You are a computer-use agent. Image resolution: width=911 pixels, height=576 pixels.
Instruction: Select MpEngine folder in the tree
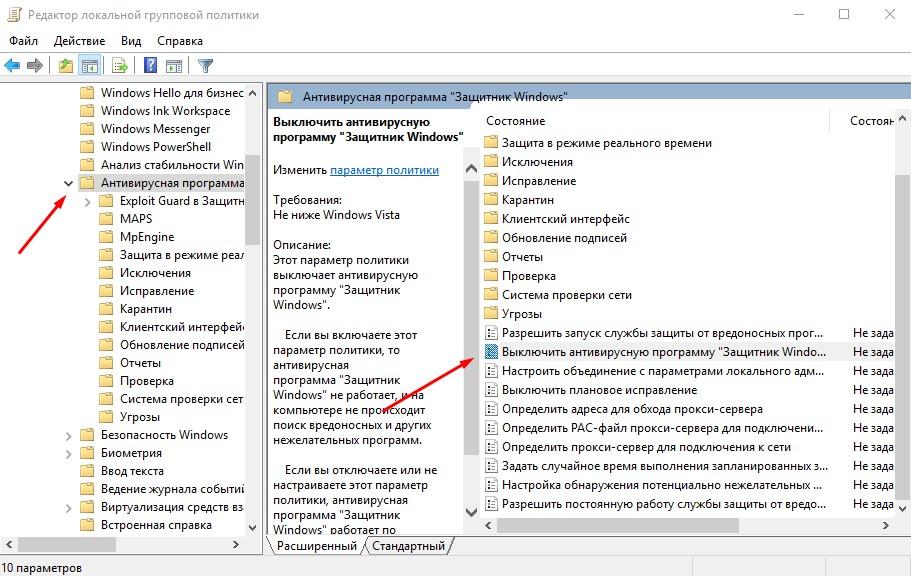pyautogui.click(x=146, y=237)
